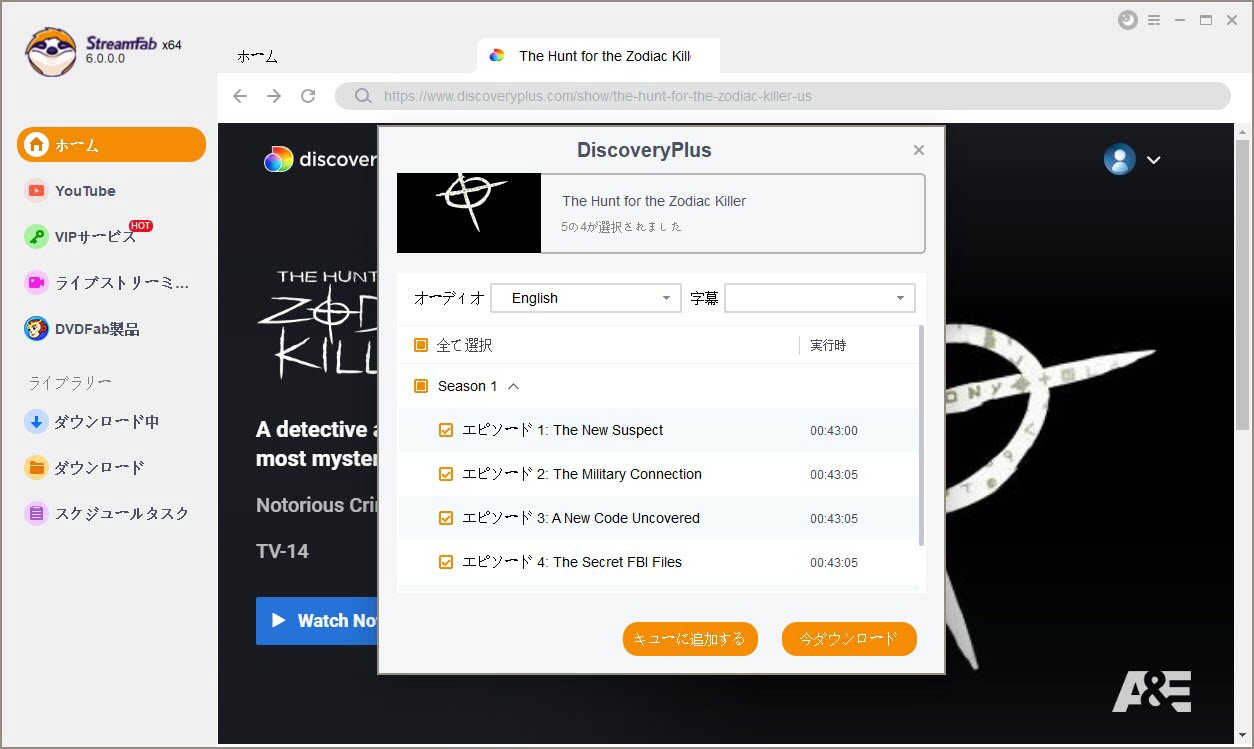Screen dimensions: 1254x749
Task: Click the clock icon in title bar
Action: [1127, 20]
